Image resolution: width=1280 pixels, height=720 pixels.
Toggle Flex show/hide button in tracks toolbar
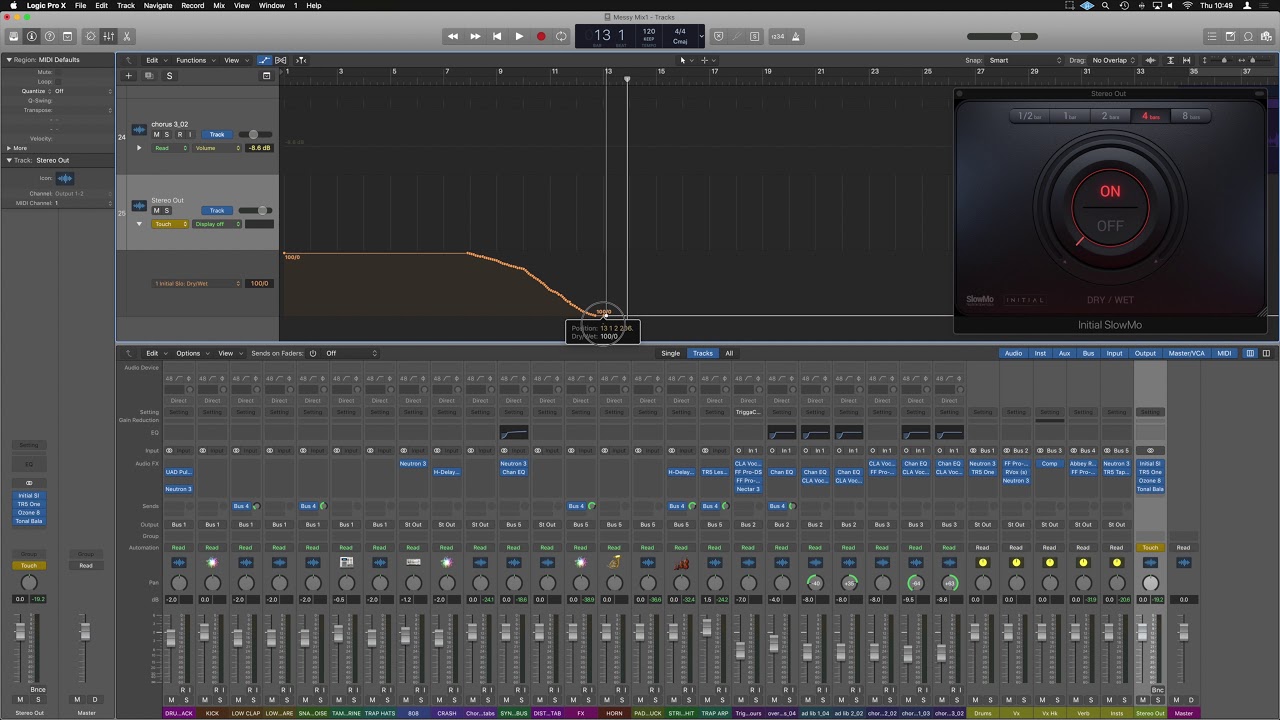pyautogui.click(x=281, y=60)
